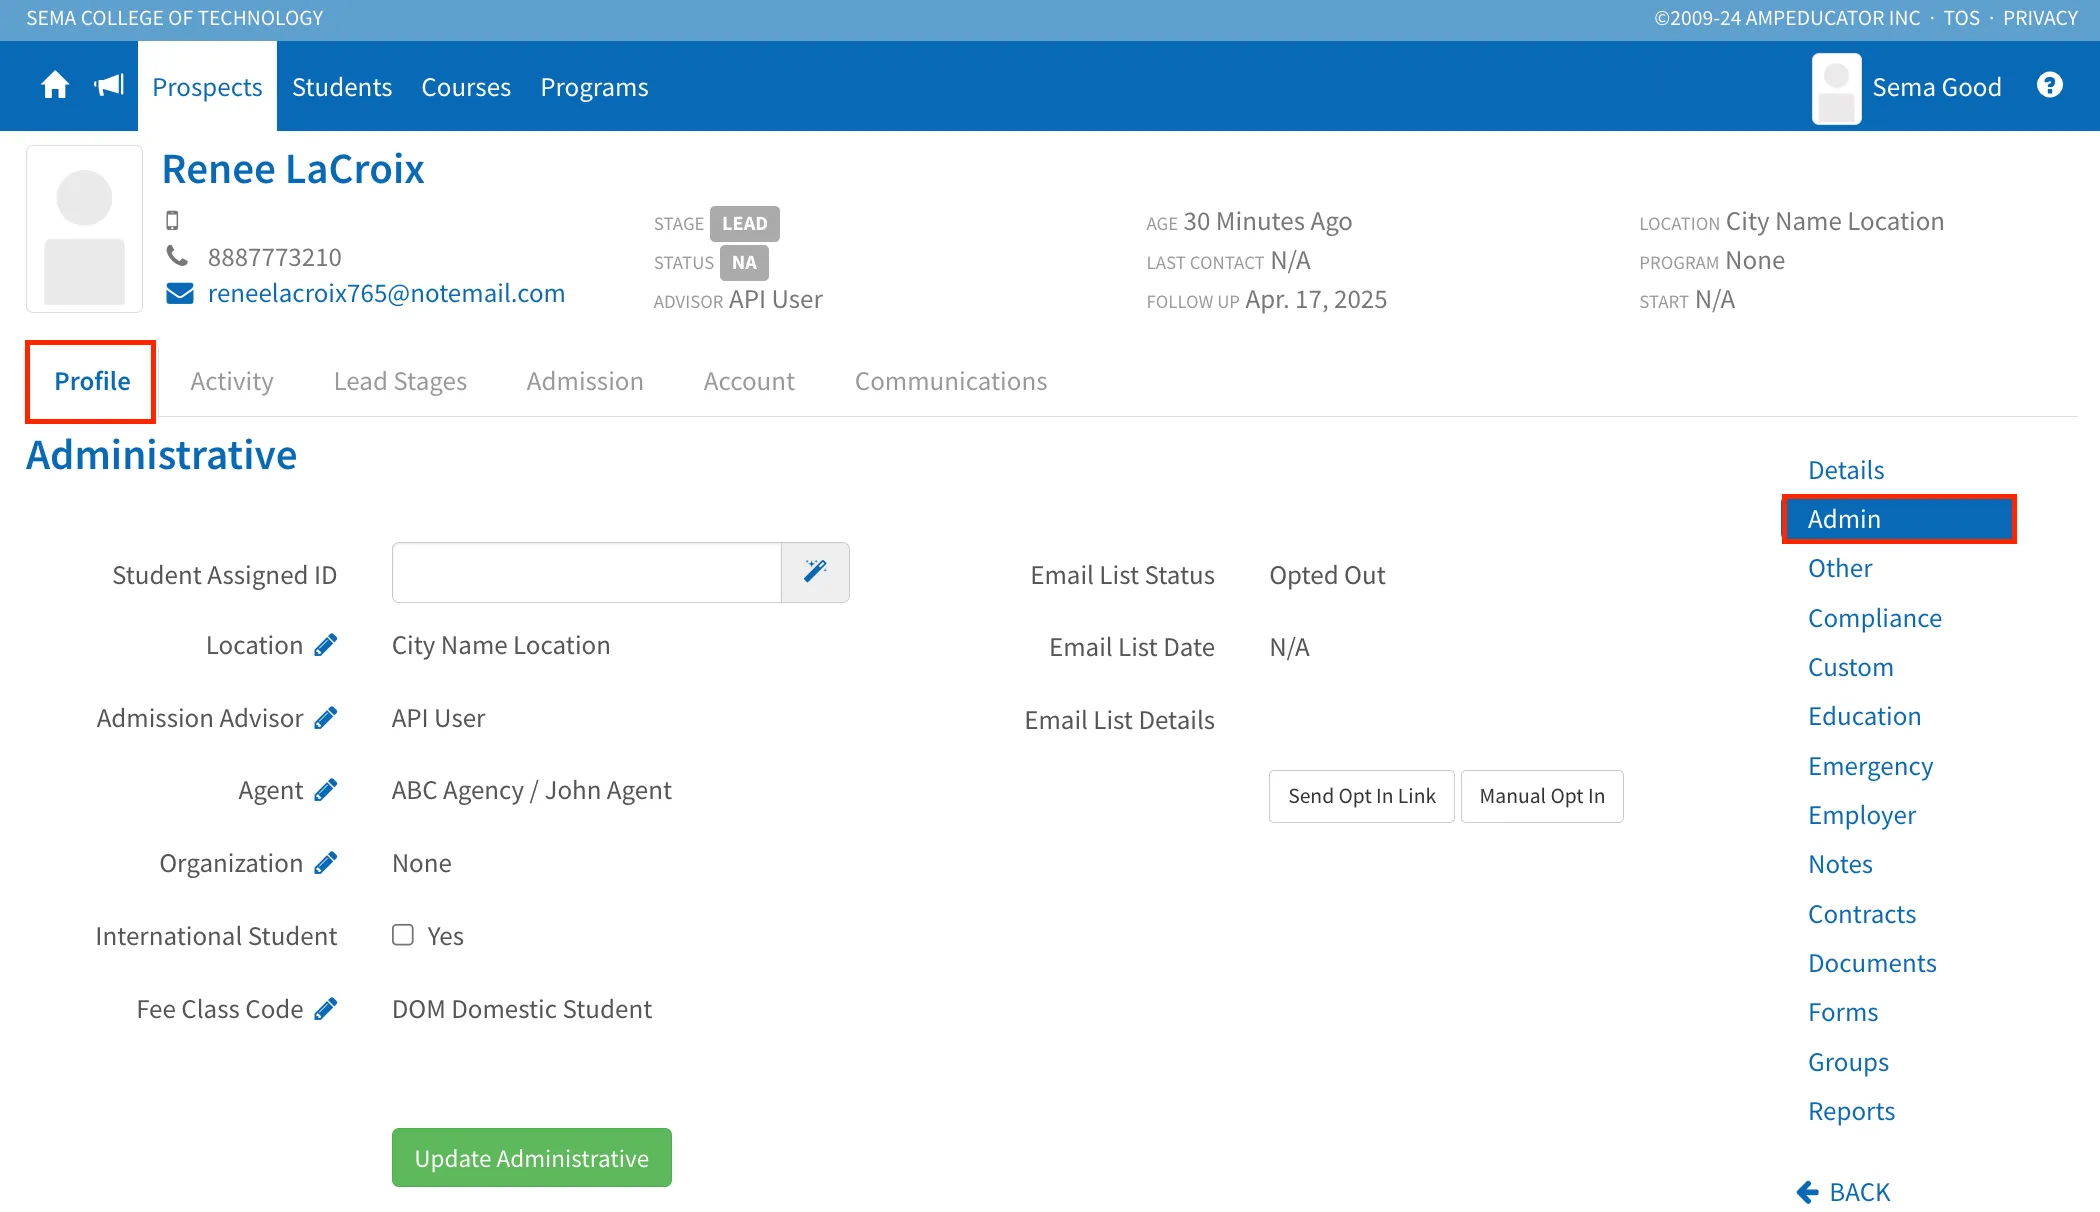Open the Compliance section link

coord(1875,618)
